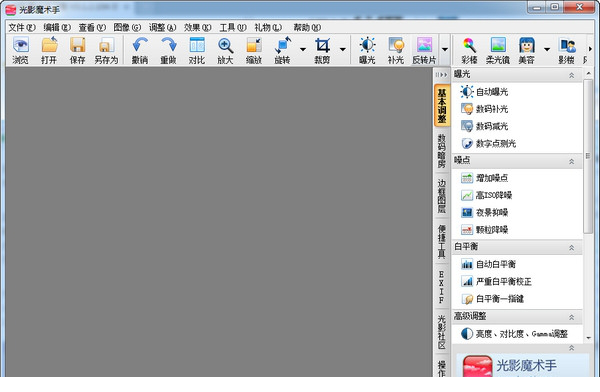Save image with 保存 icon
Viewport: 600px width, 392px height.
tap(77, 50)
